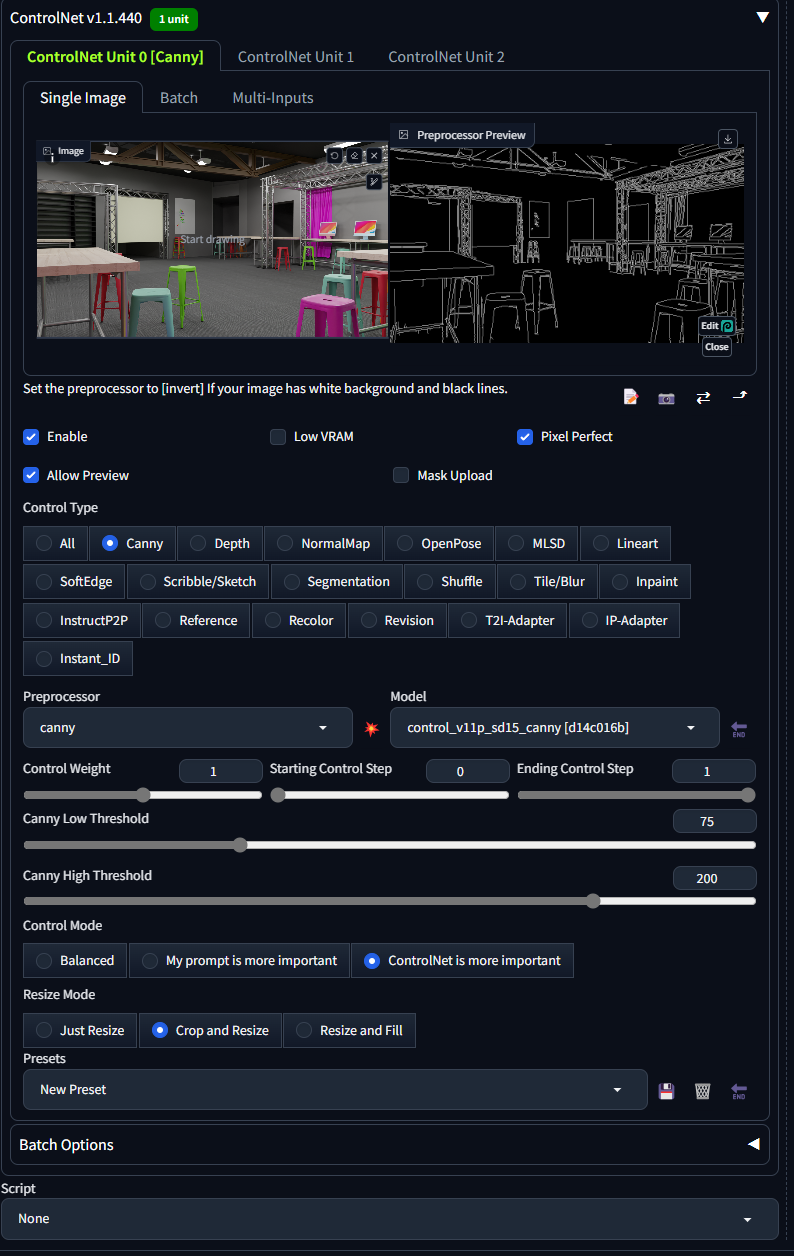Viewport: 794px width, 1256px height.
Task: Switch to ControlNet Unit 1 tab
Action: (x=295, y=57)
